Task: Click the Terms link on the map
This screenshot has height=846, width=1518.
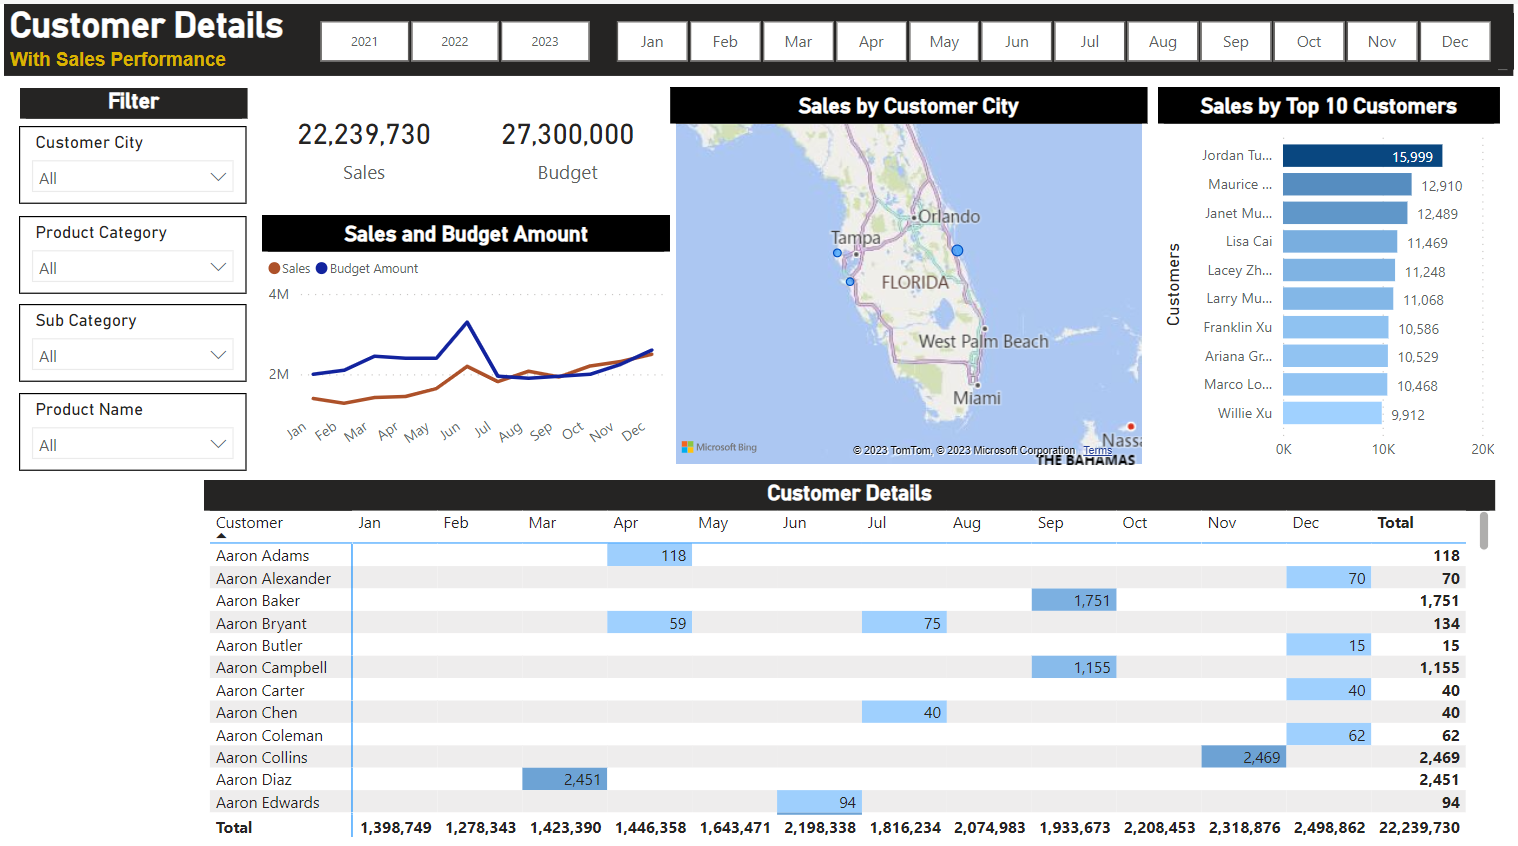Action: tap(1097, 450)
